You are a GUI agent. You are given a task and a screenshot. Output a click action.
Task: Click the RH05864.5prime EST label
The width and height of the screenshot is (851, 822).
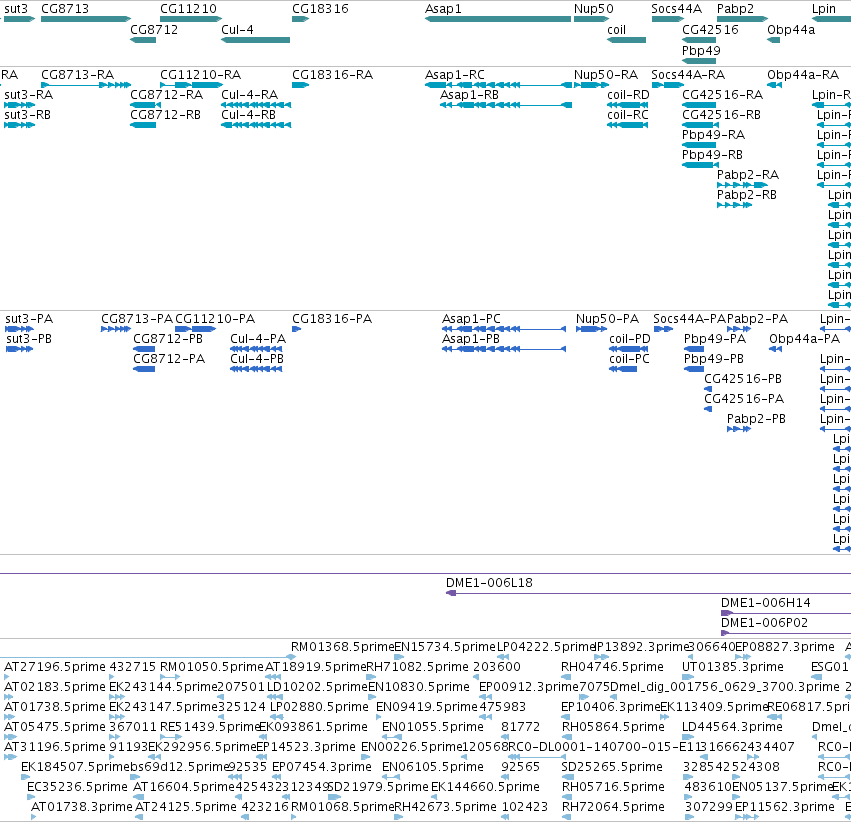click(613, 727)
